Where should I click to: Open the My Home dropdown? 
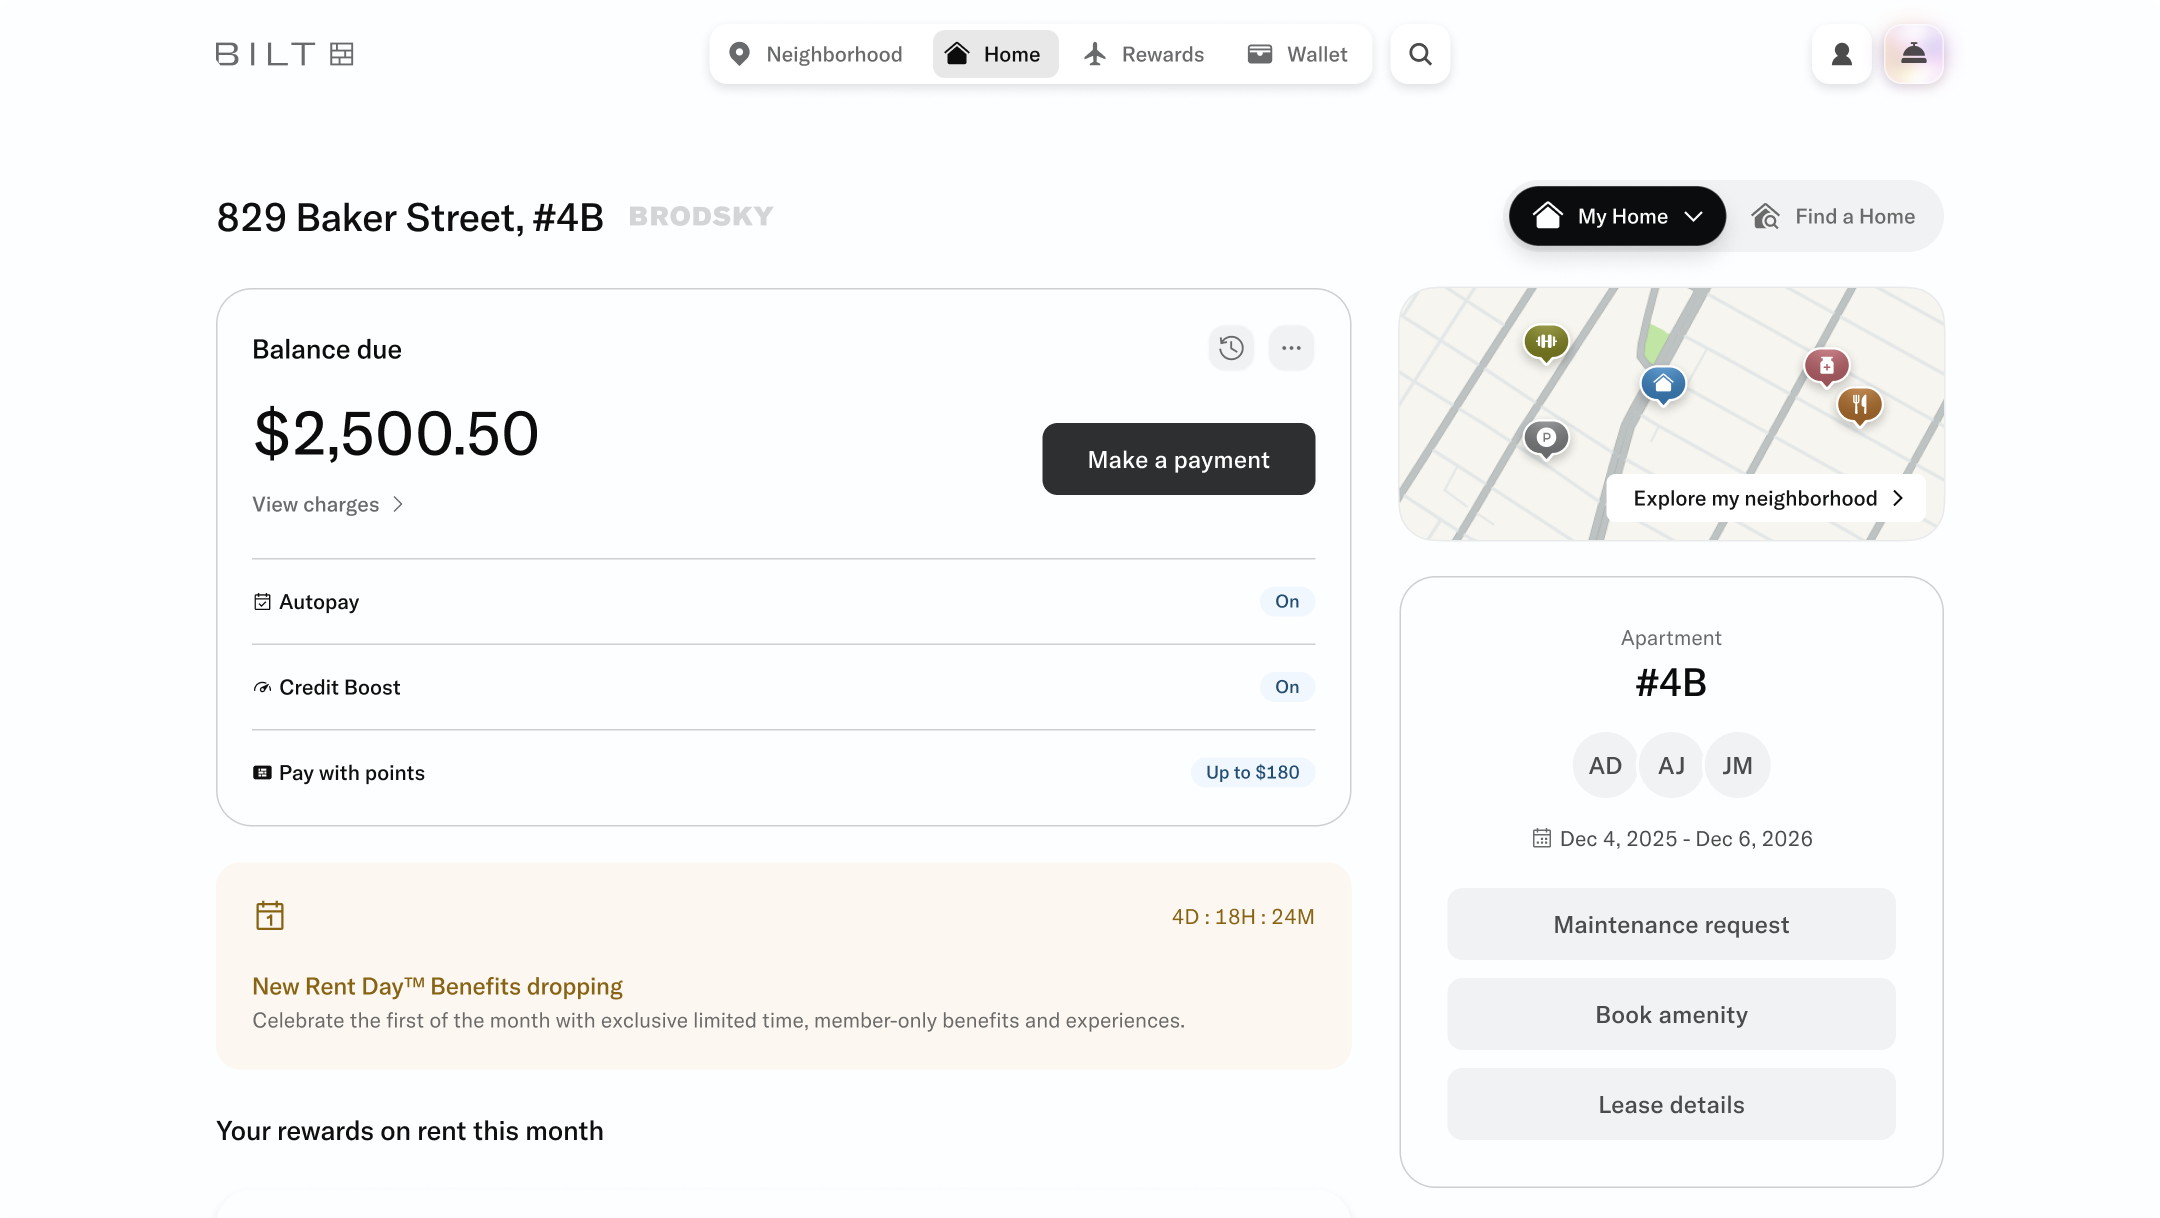[x=1616, y=216]
